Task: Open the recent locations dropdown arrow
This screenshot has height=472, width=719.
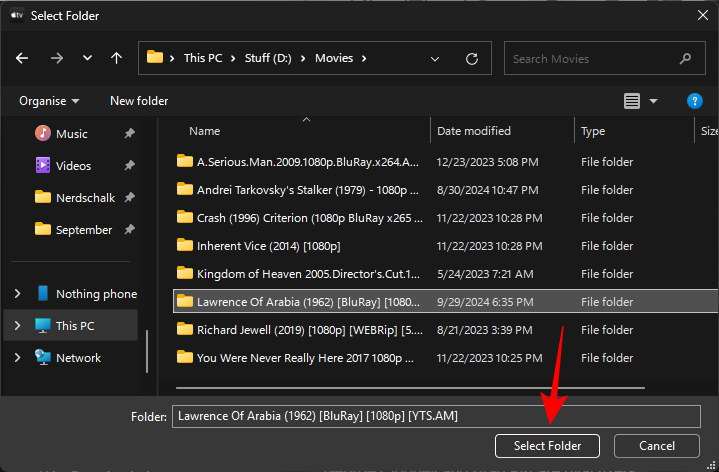Action: click(x=88, y=58)
